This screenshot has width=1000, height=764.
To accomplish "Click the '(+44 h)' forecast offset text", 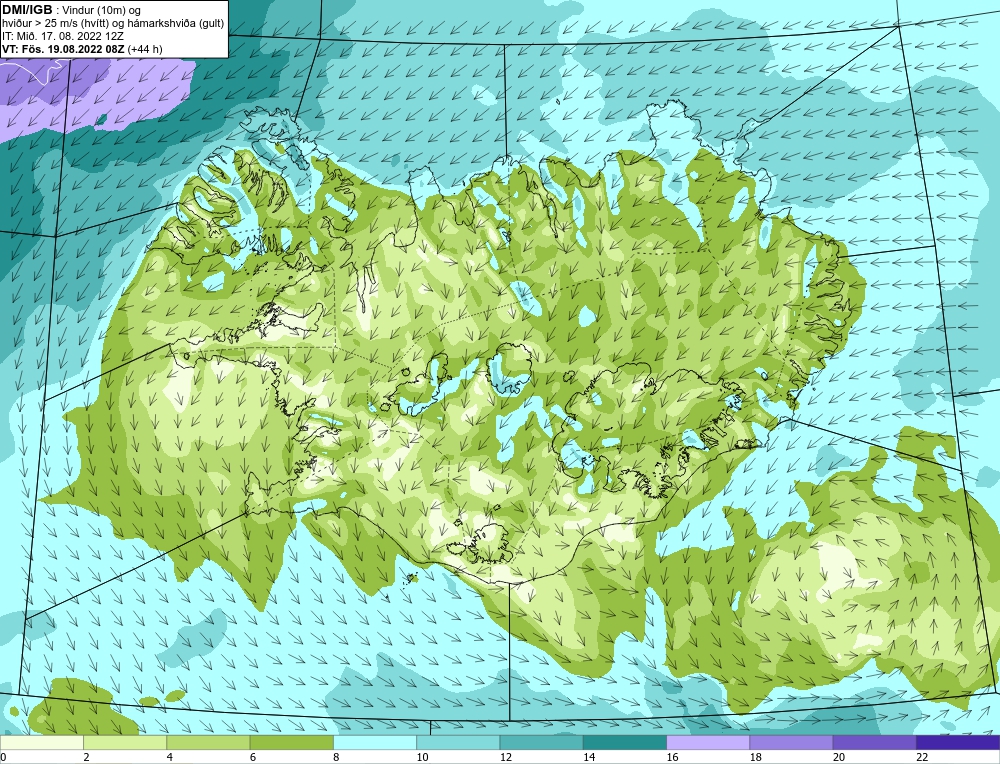I will pos(145,48).
